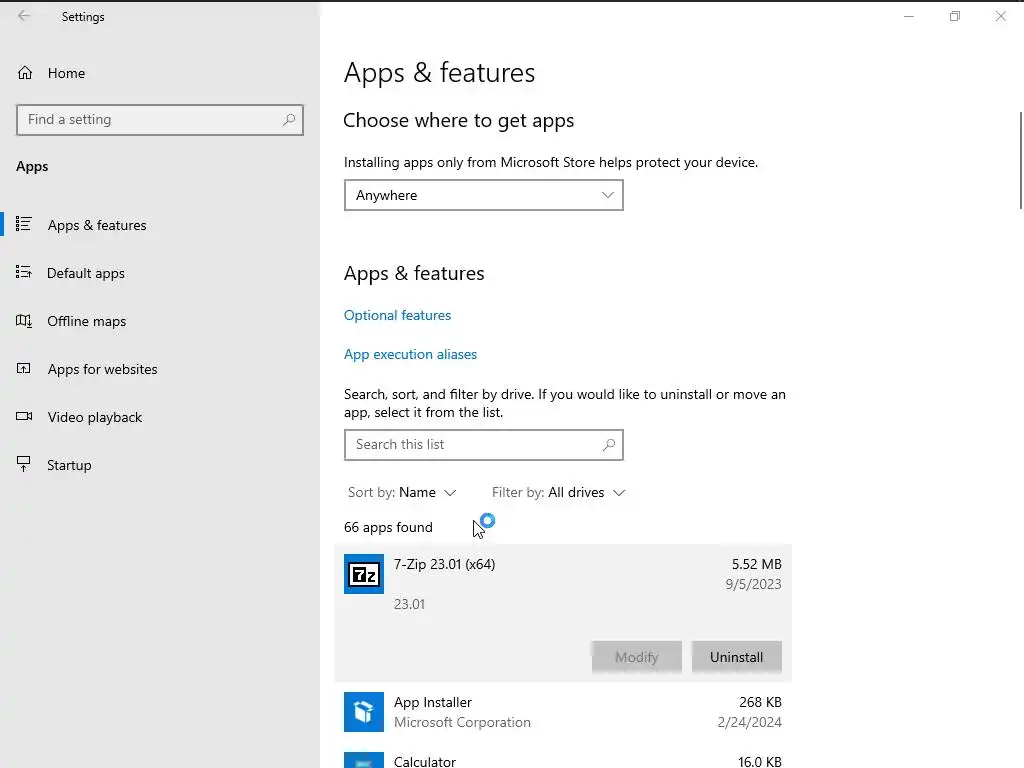The width and height of the screenshot is (1024, 768).
Task: Click the Microsoft Corporation publisher text
Action: [x=462, y=722]
